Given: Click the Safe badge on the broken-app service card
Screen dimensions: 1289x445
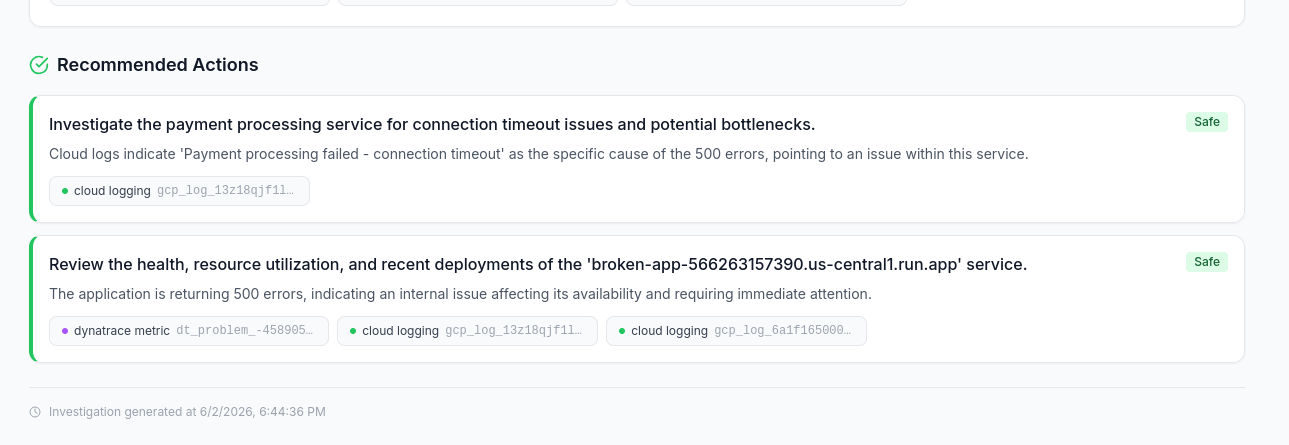Looking at the screenshot, I should point(1207,262).
